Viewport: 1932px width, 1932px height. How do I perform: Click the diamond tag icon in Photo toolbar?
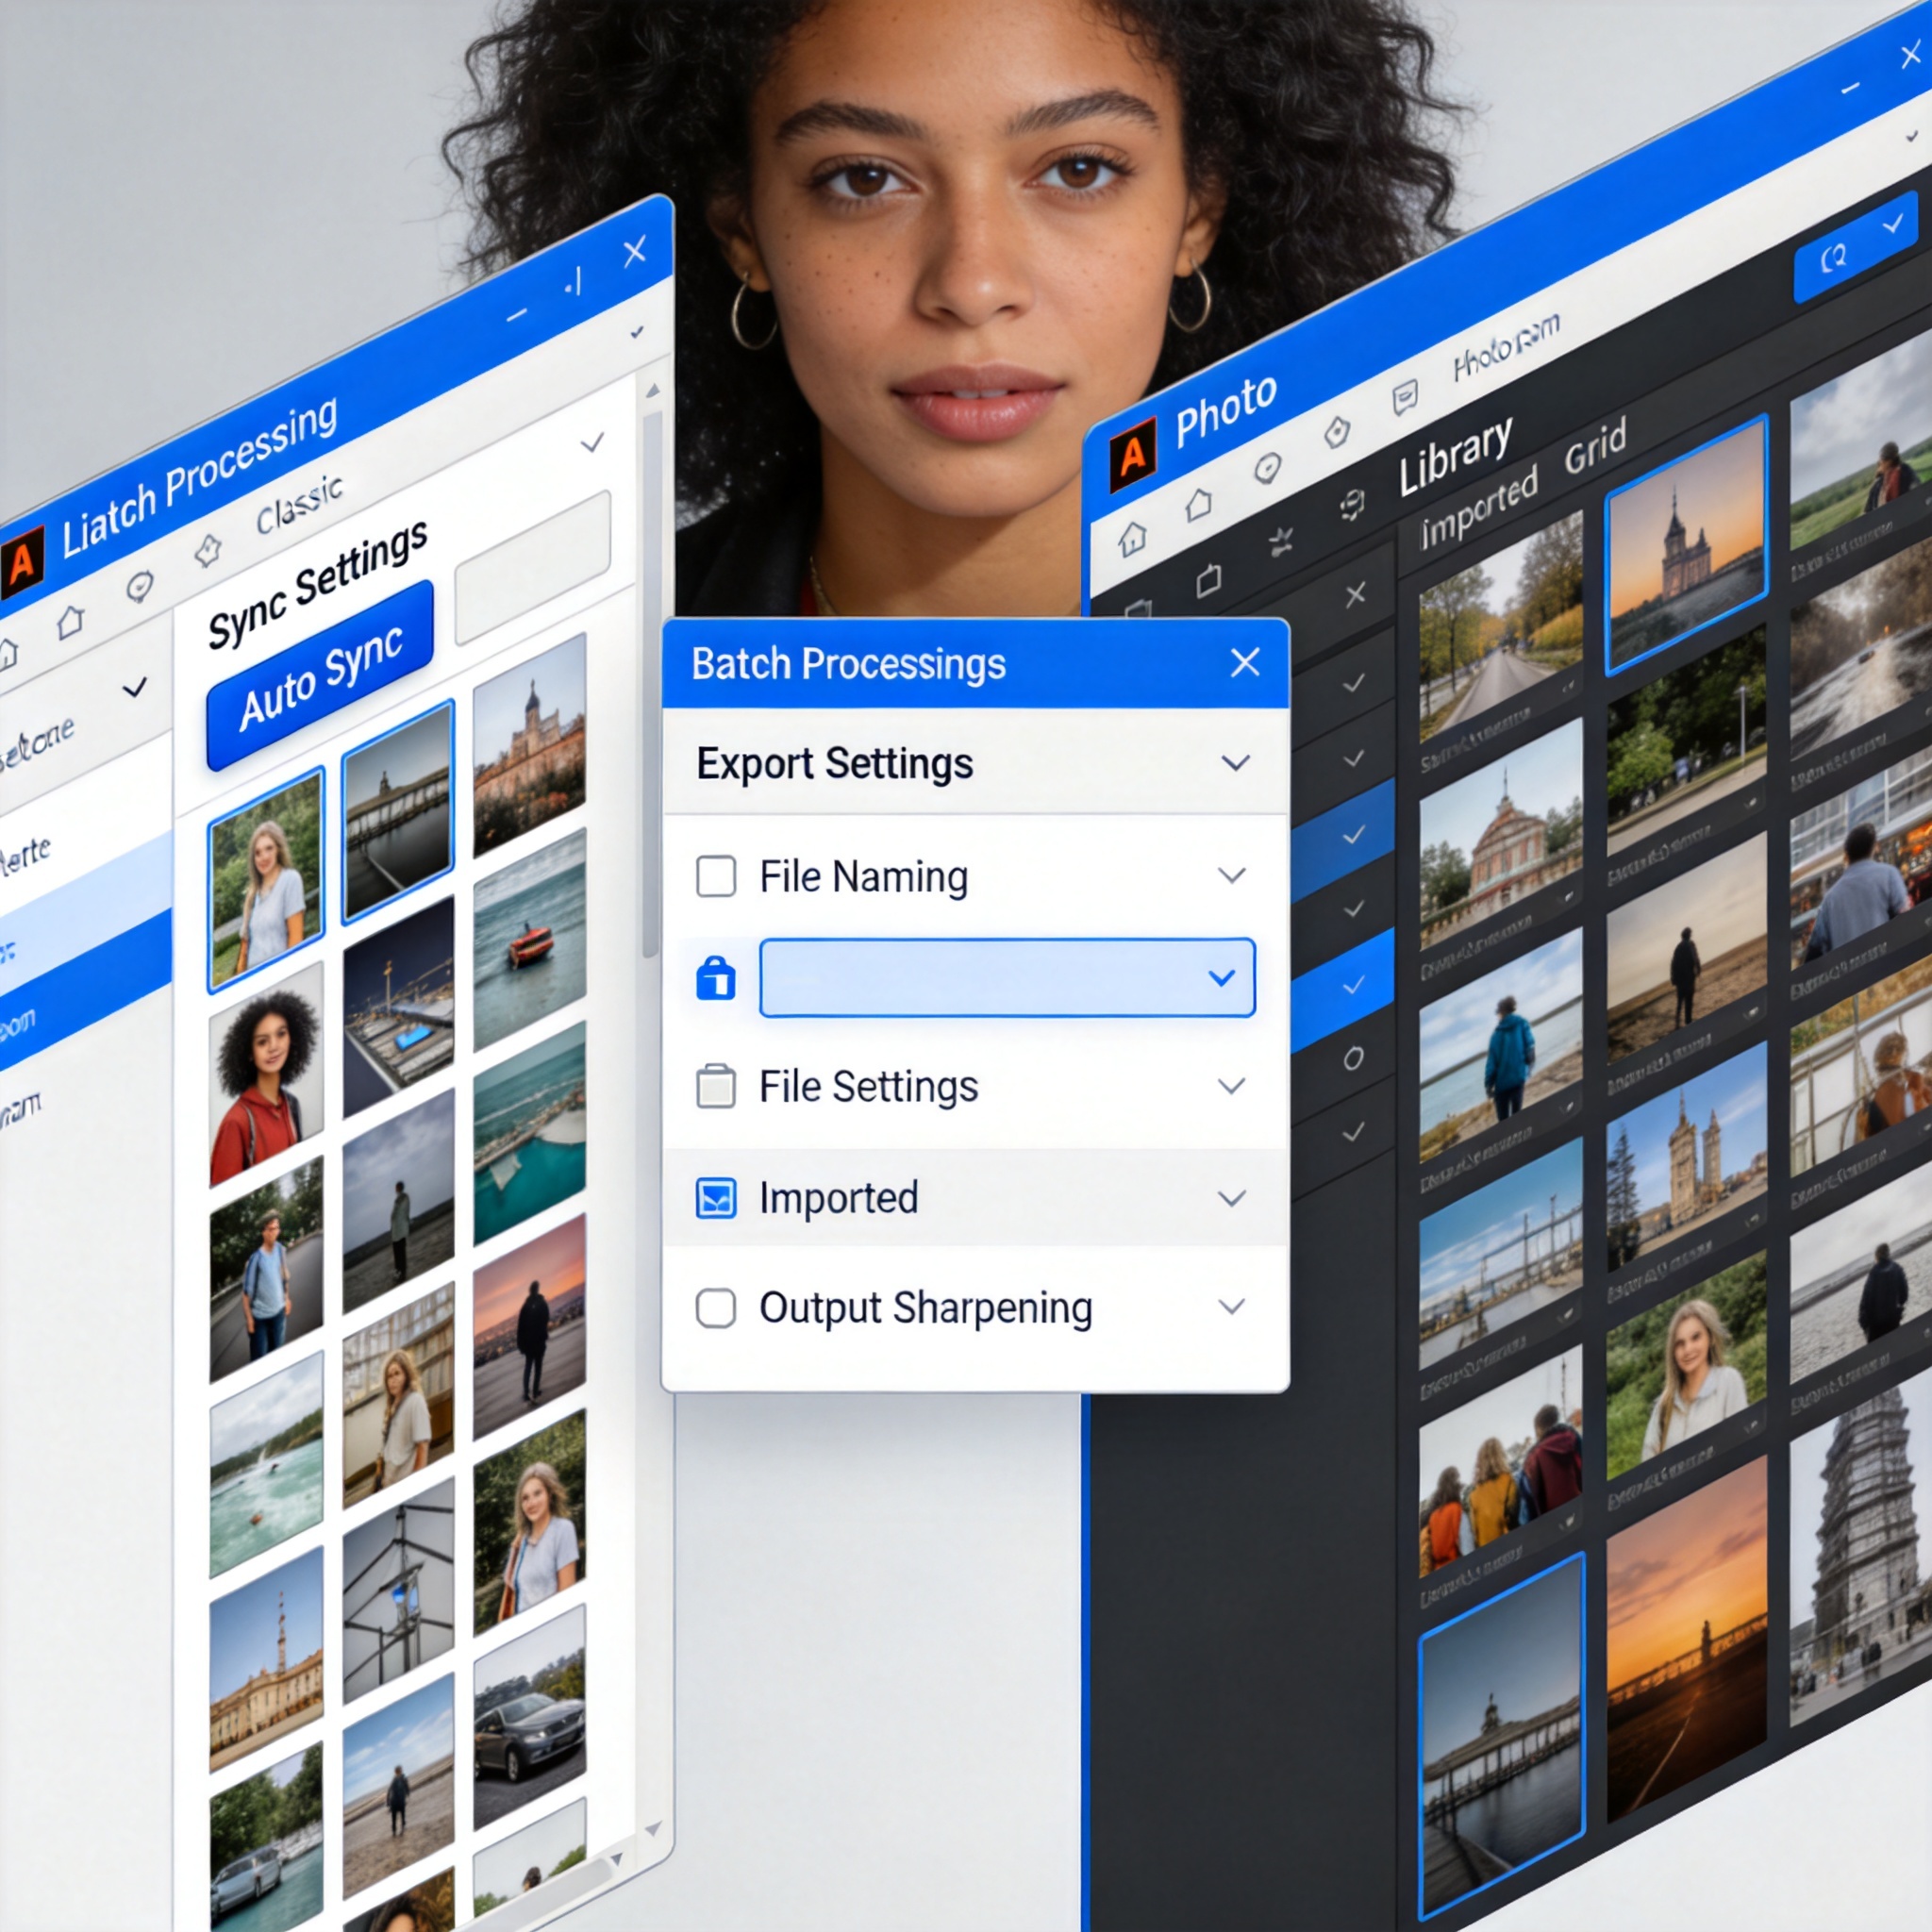tap(1337, 433)
